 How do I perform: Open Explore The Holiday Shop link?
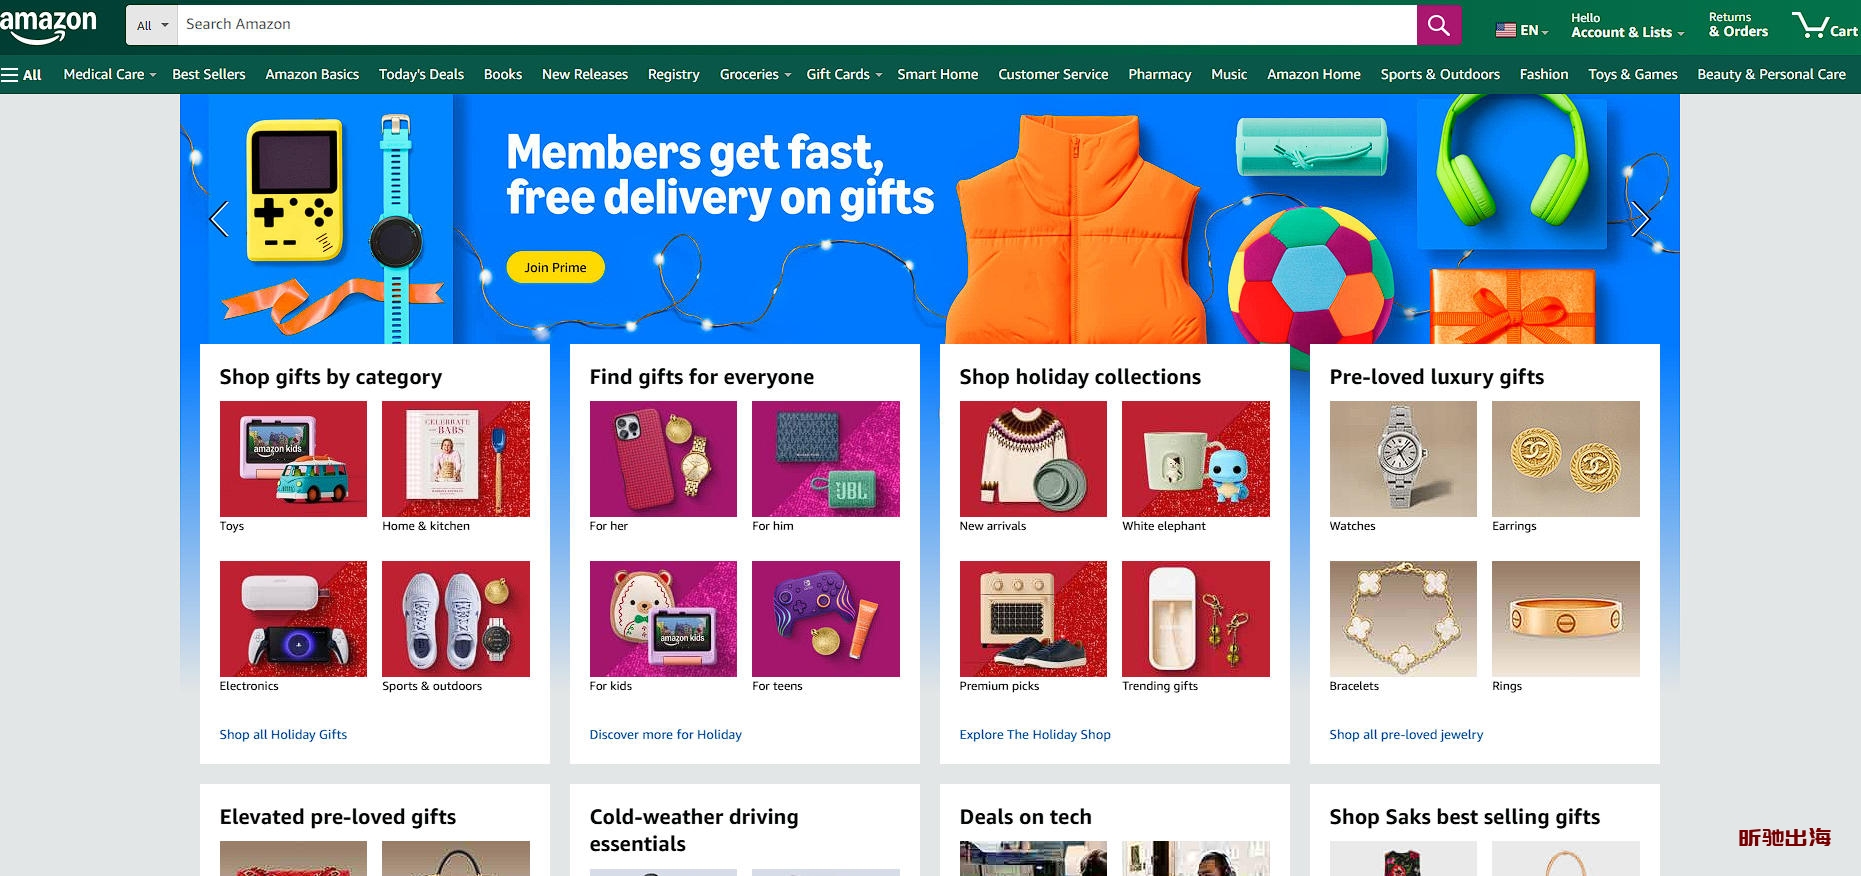point(1035,734)
